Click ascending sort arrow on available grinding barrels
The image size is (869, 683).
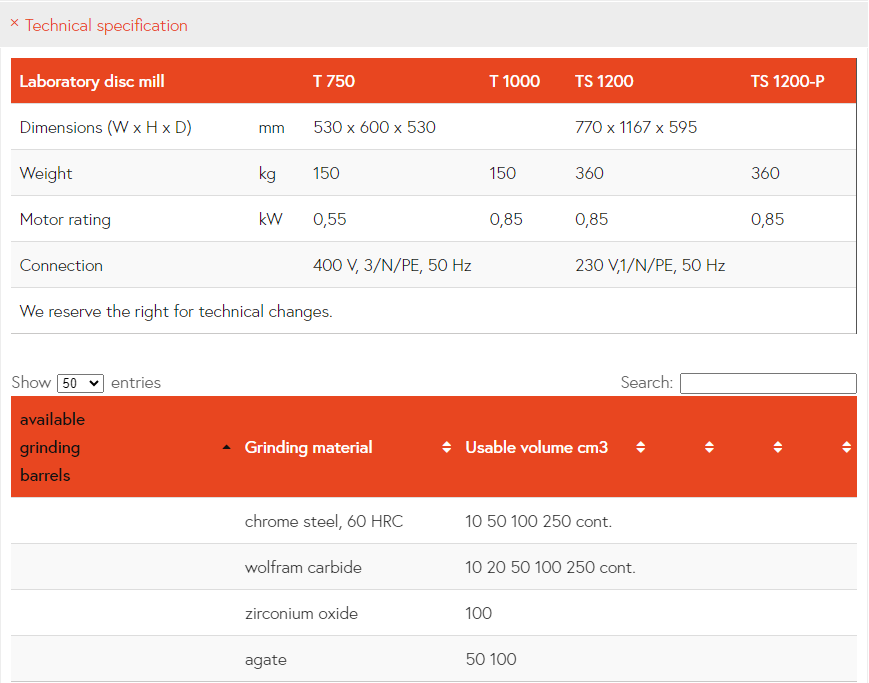[x=226, y=447]
